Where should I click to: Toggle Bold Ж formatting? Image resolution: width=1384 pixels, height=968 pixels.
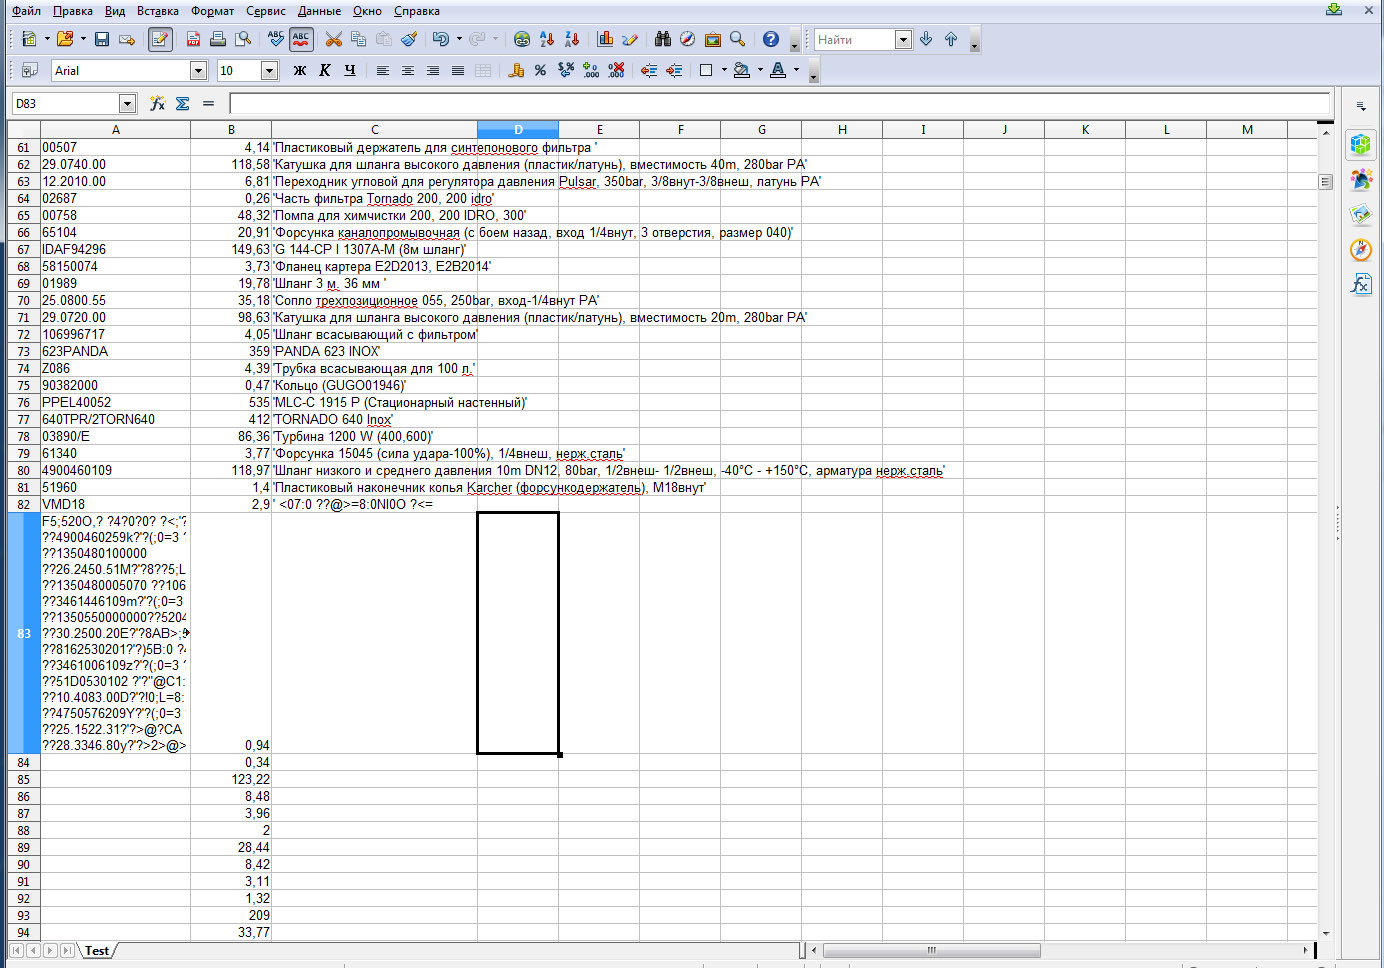[x=300, y=70]
